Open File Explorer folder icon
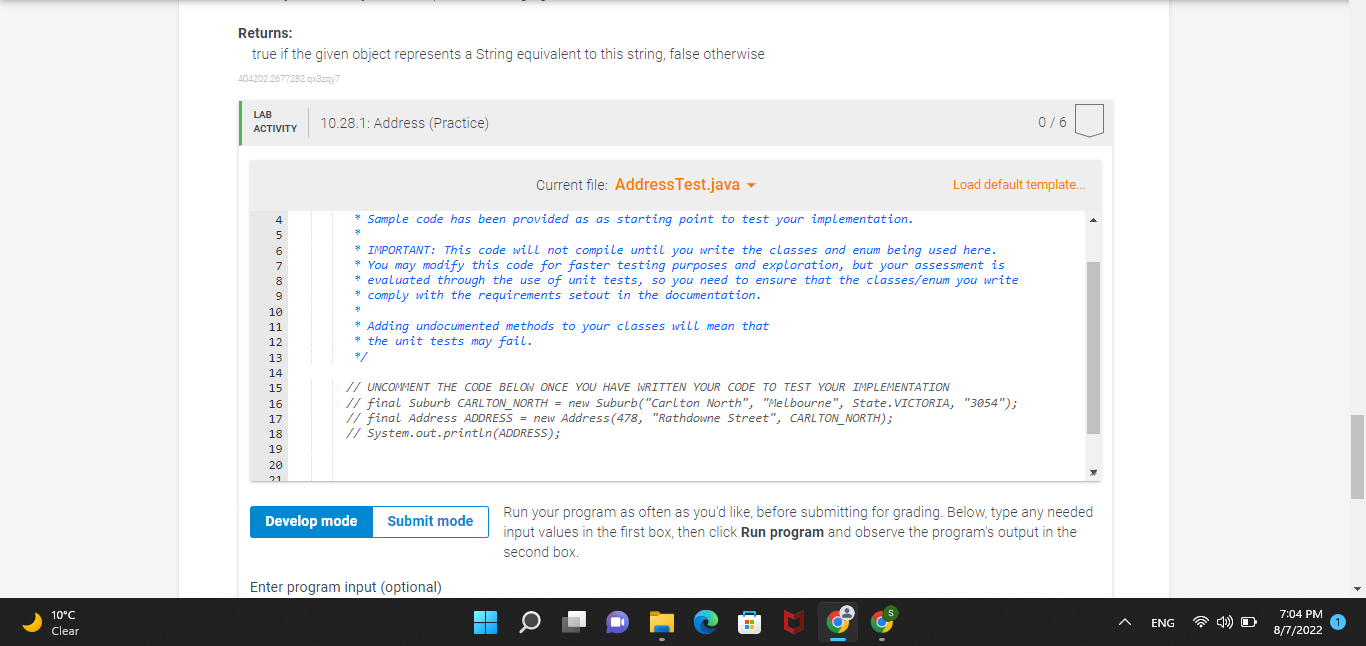This screenshot has width=1366, height=646. (662, 622)
